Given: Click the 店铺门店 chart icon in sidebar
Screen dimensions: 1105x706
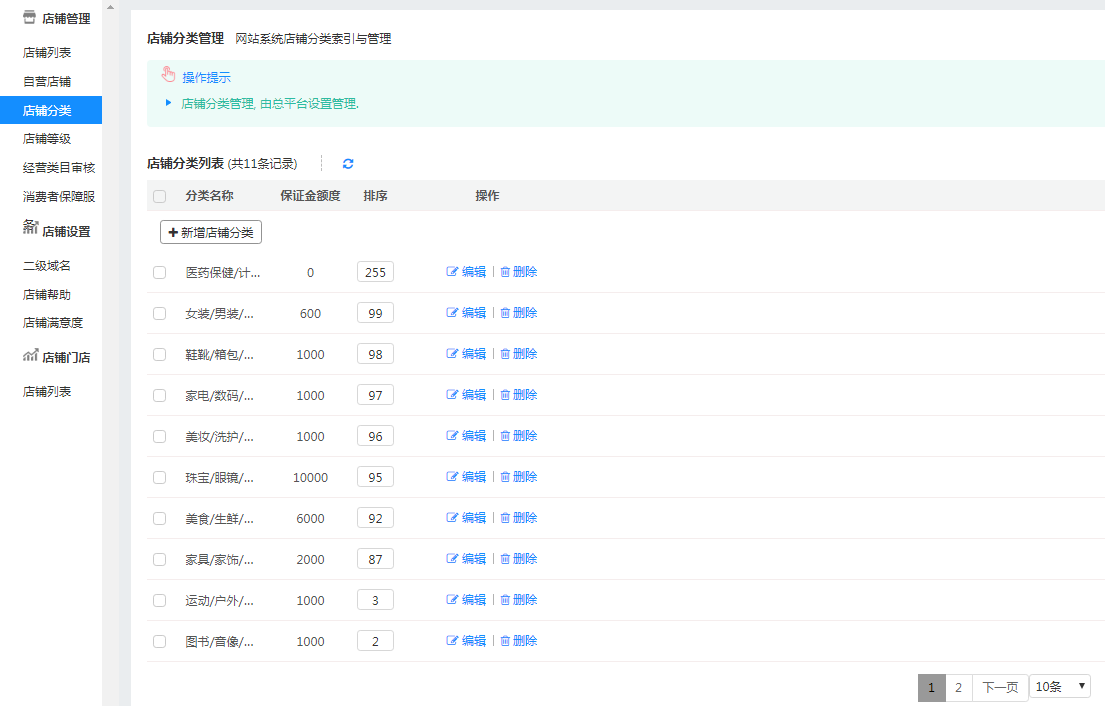Looking at the screenshot, I should click(30, 356).
